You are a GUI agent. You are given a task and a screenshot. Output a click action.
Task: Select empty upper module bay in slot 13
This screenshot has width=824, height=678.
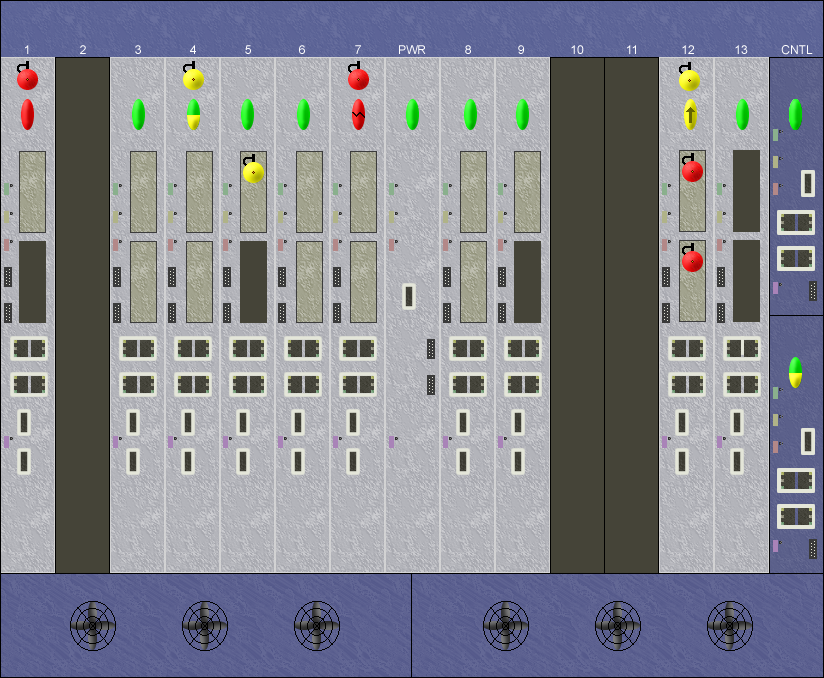click(x=747, y=191)
